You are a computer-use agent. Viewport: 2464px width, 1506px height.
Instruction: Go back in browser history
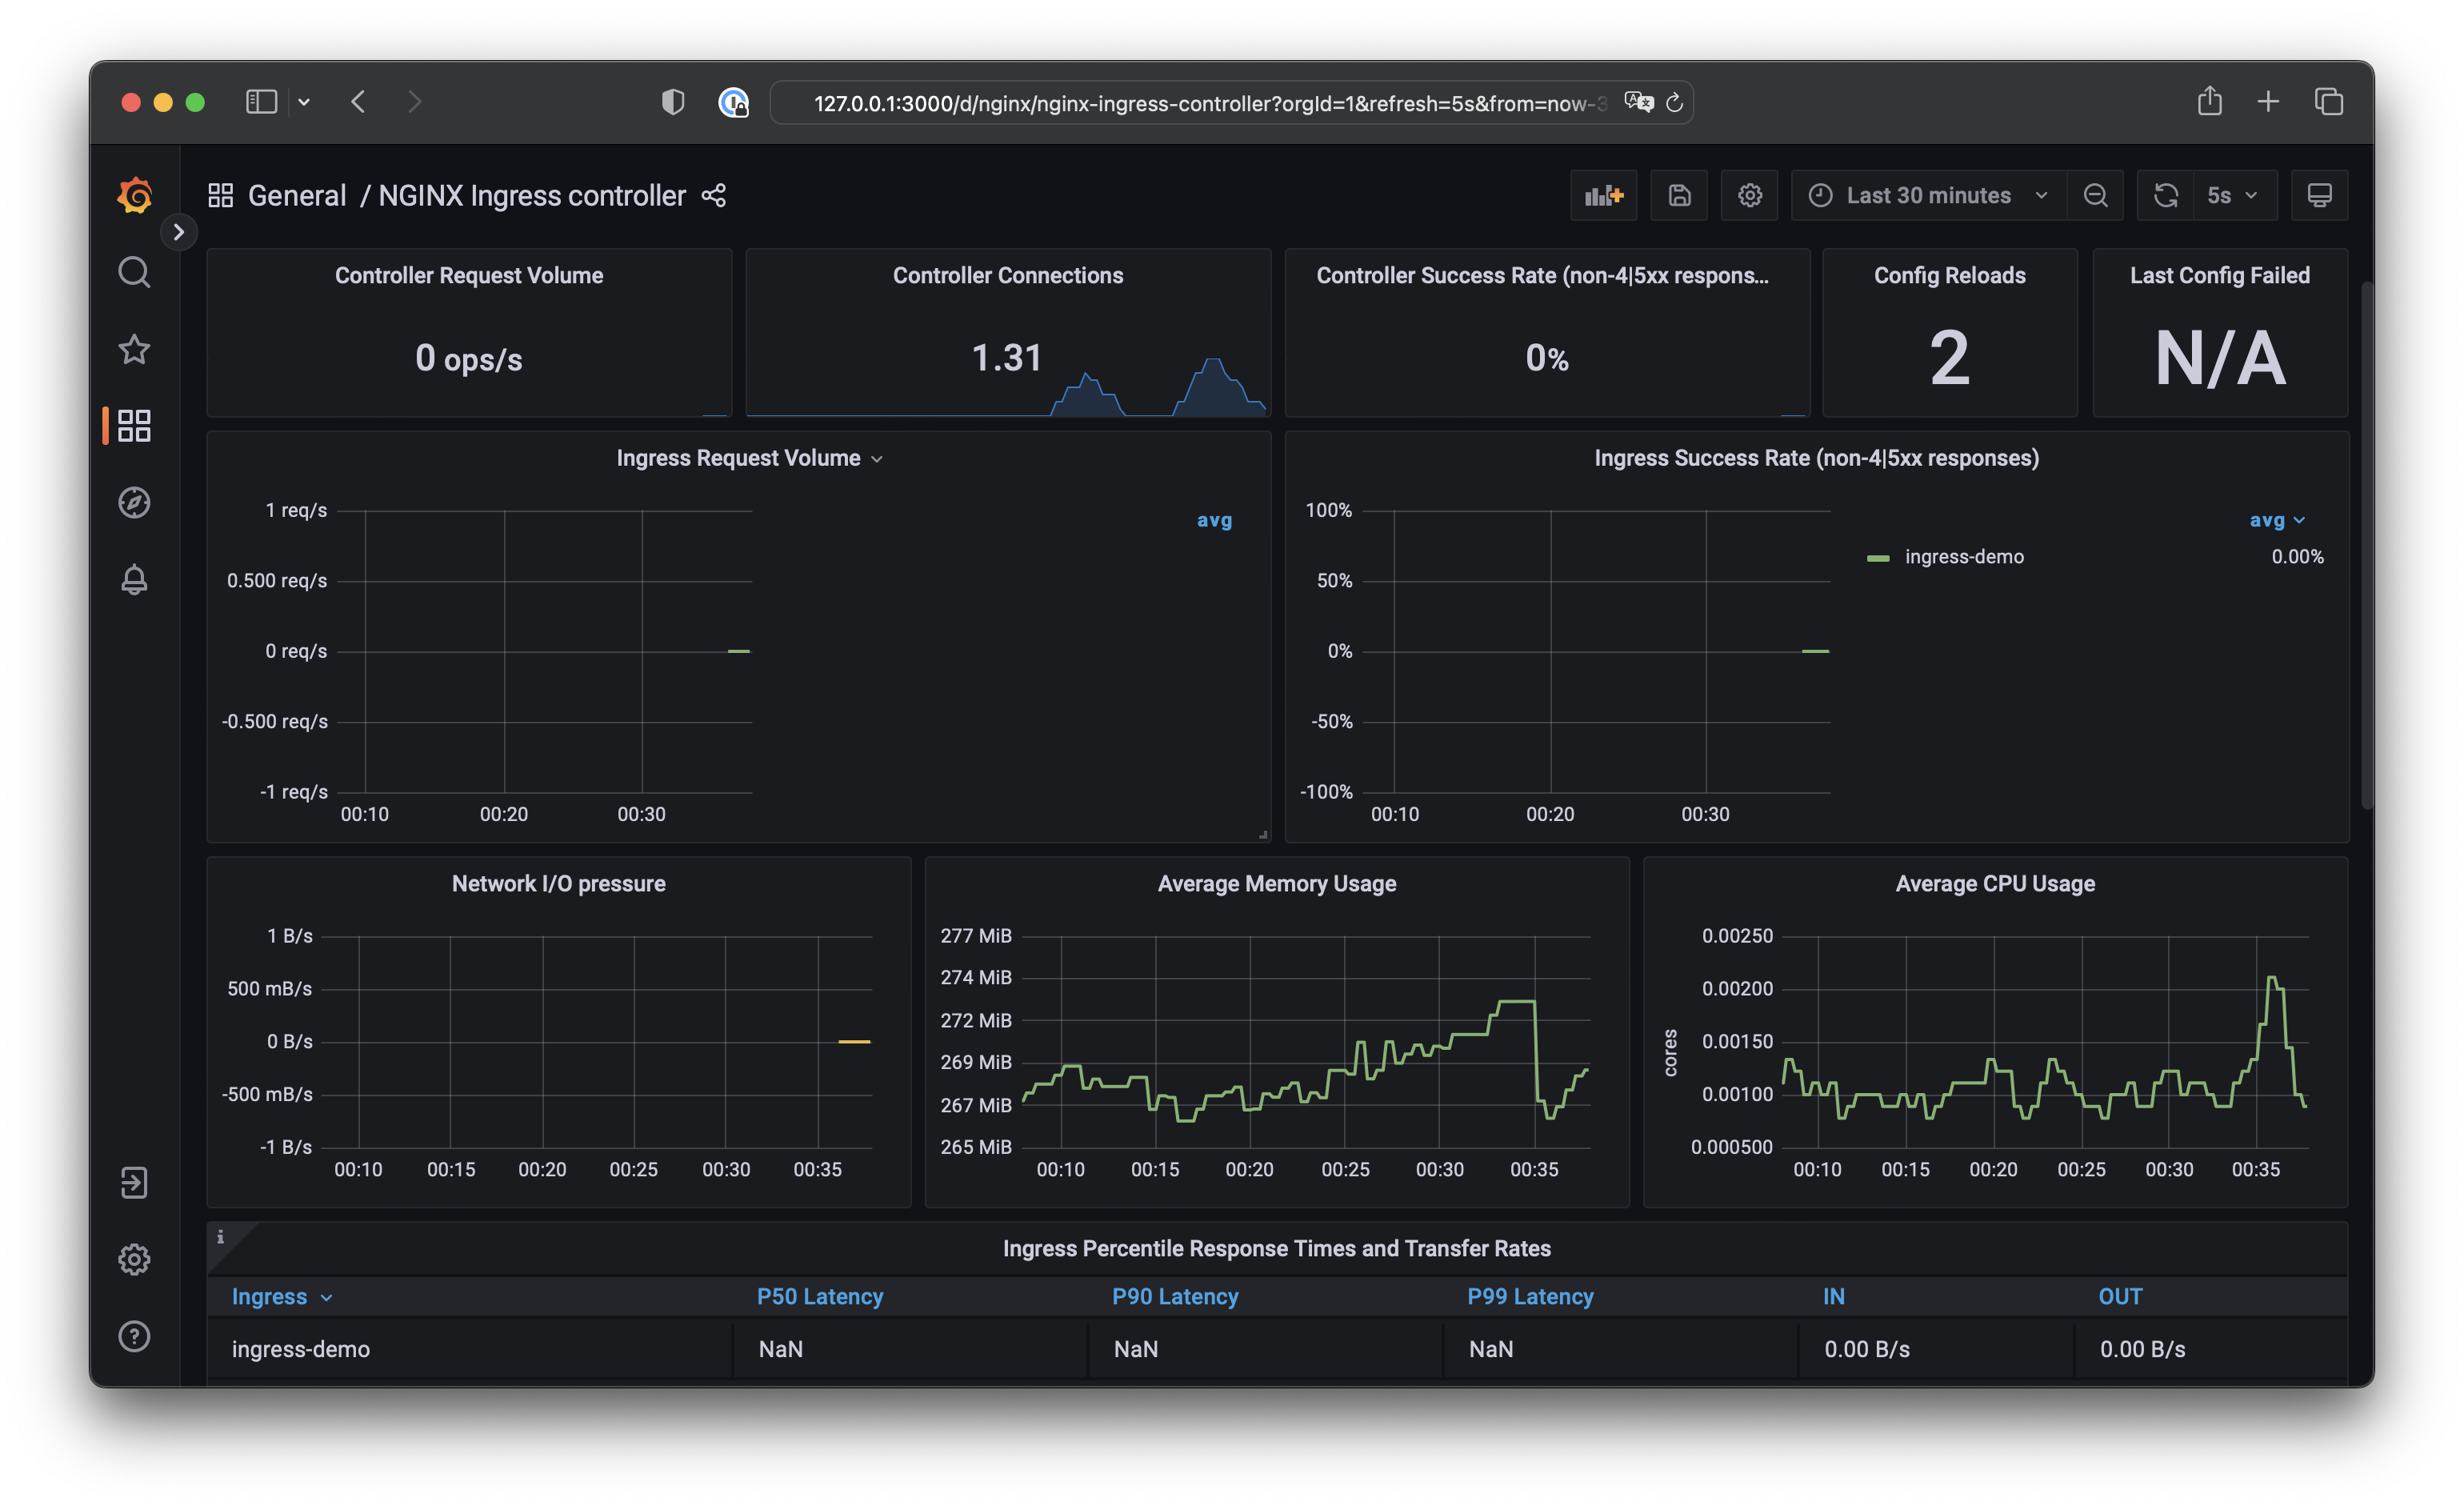[x=358, y=102]
